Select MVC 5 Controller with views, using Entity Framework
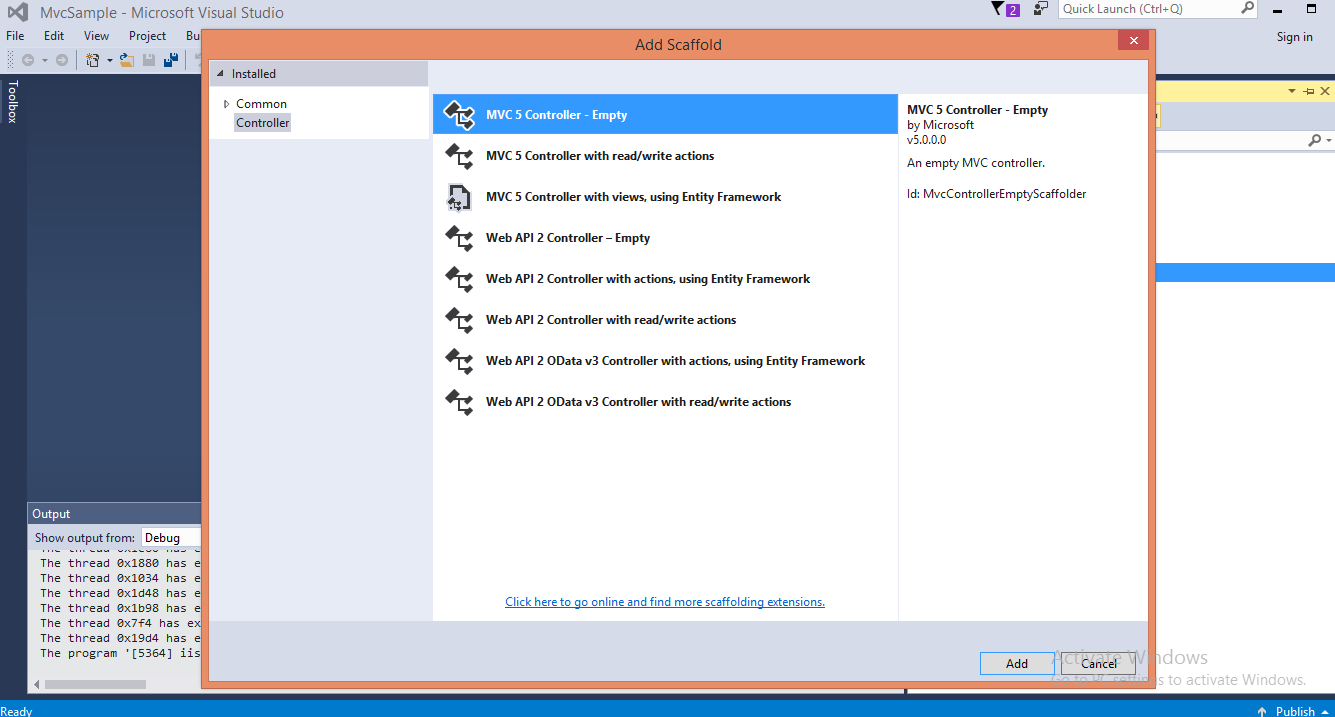The width and height of the screenshot is (1335, 717). (x=665, y=197)
